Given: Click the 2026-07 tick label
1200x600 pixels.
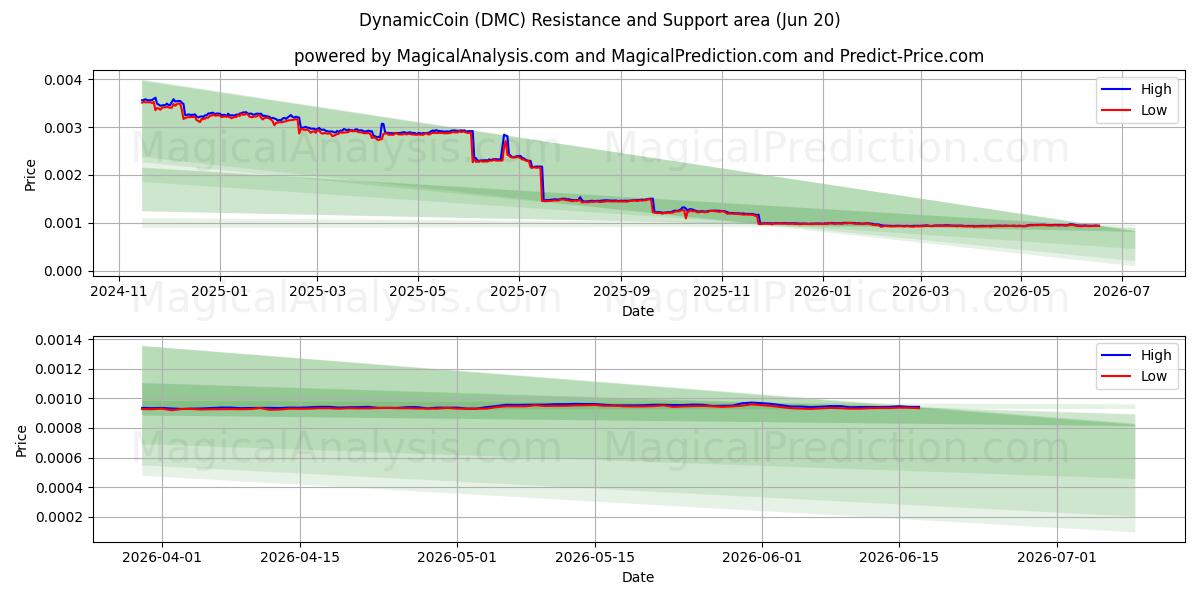Looking at the screenshot, I should [1121, 291].
